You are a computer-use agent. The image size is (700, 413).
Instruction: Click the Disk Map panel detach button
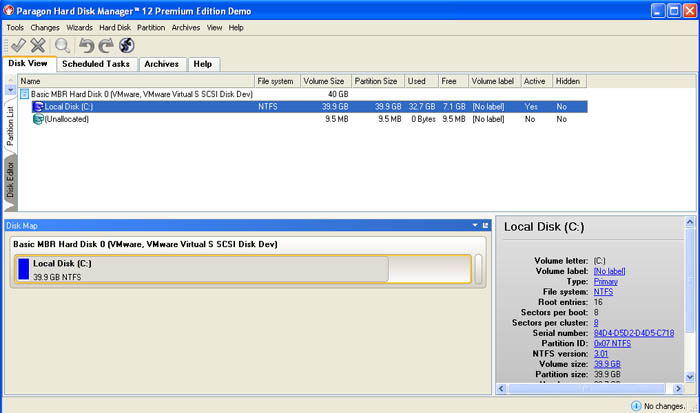click(x=486, y=225)
